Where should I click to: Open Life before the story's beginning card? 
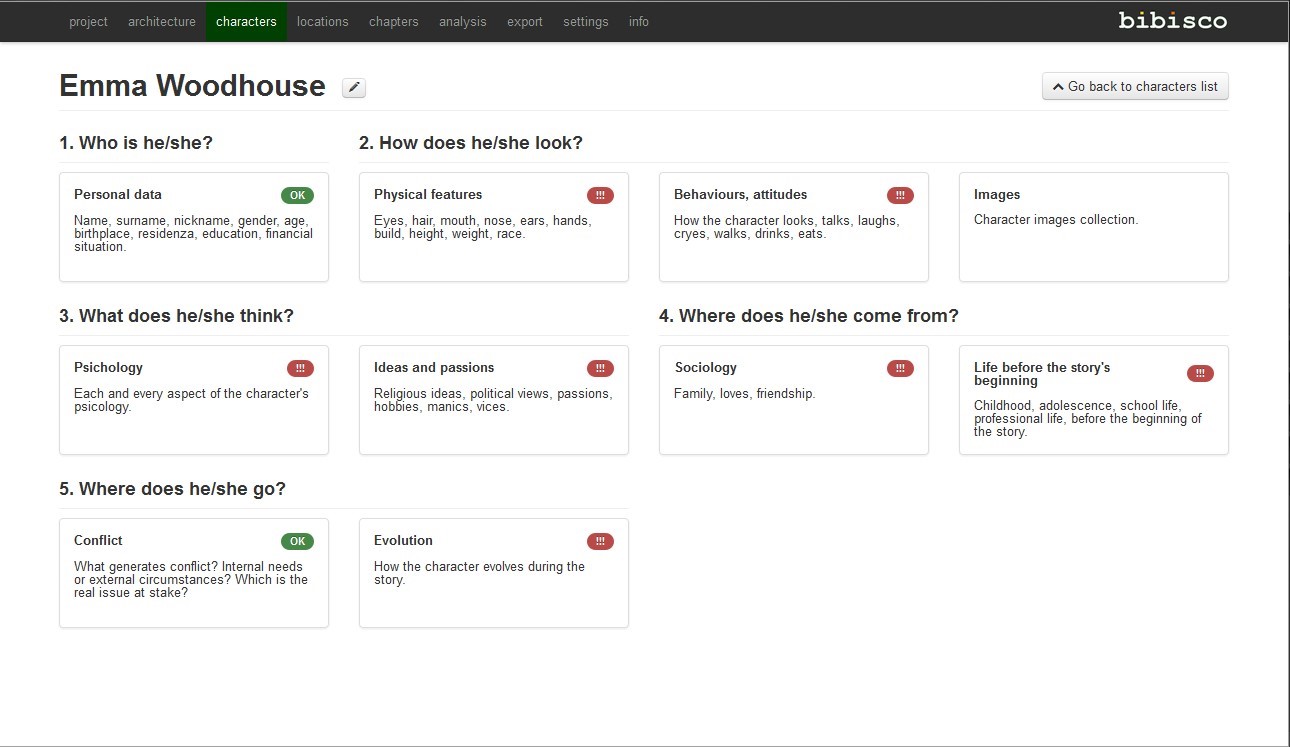pyautogui.click(x=1093, y=399)
